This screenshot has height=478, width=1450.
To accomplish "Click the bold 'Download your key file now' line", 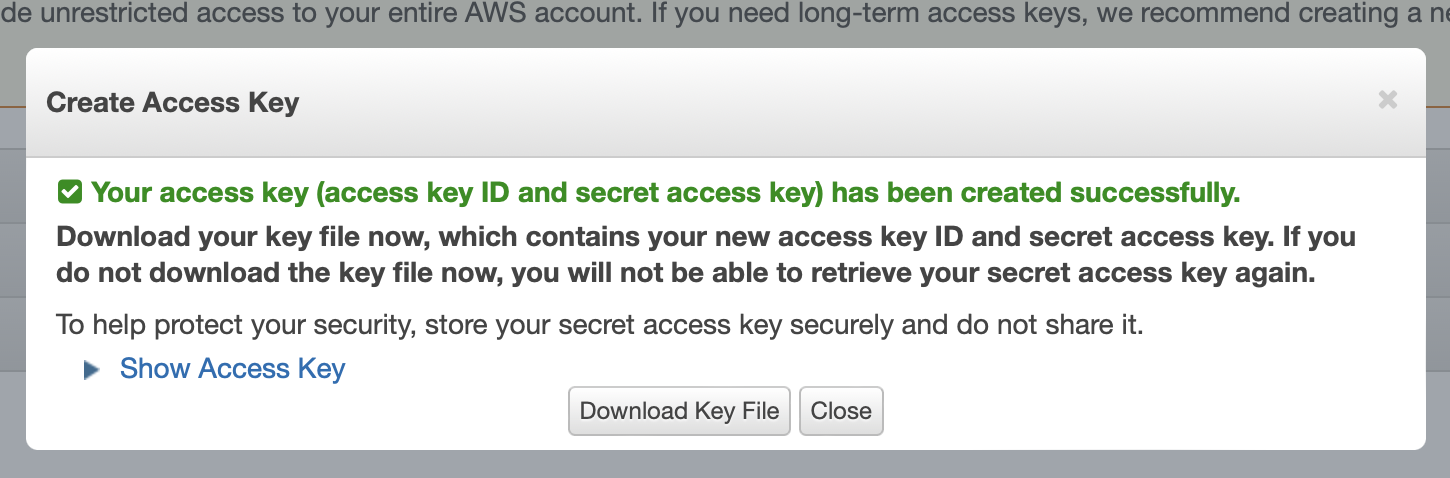I will (x=706, y=237).
